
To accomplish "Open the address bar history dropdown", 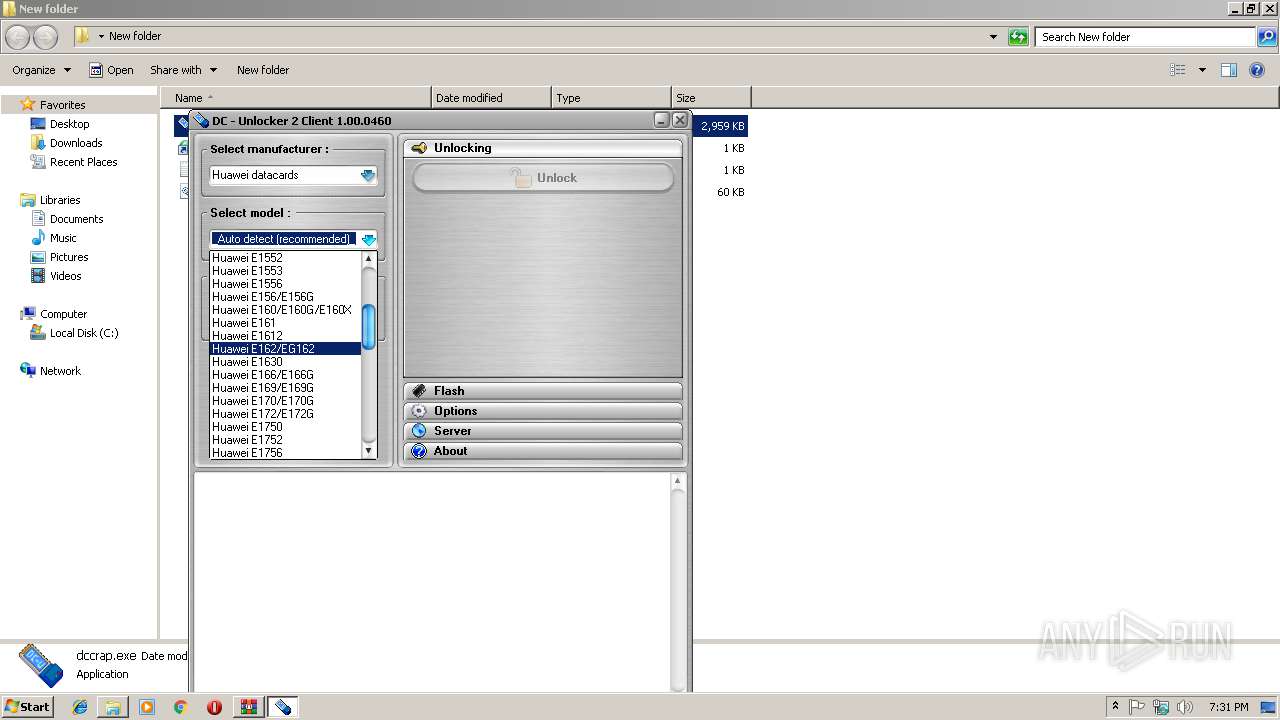I will [x=993, y=37].
